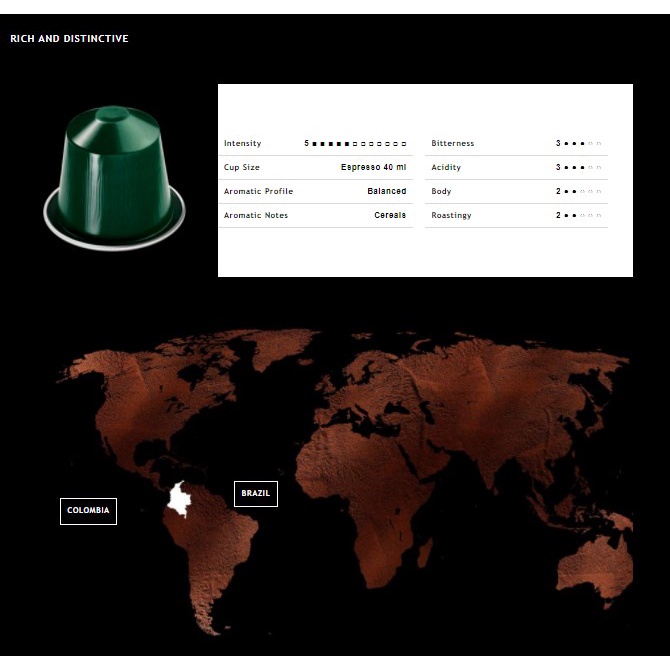
Task: Click the Espresso 40 ml cup size value
Action: point(373,168)
